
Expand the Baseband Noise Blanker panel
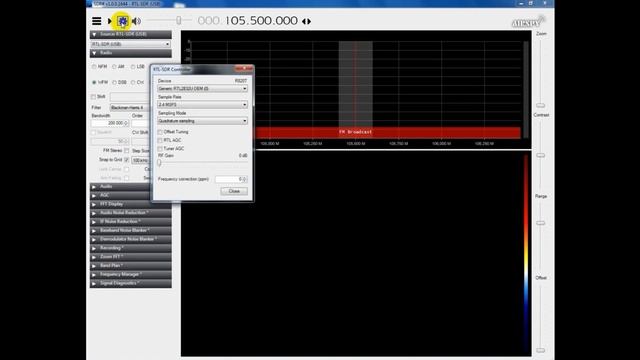[x=131, y=231]
